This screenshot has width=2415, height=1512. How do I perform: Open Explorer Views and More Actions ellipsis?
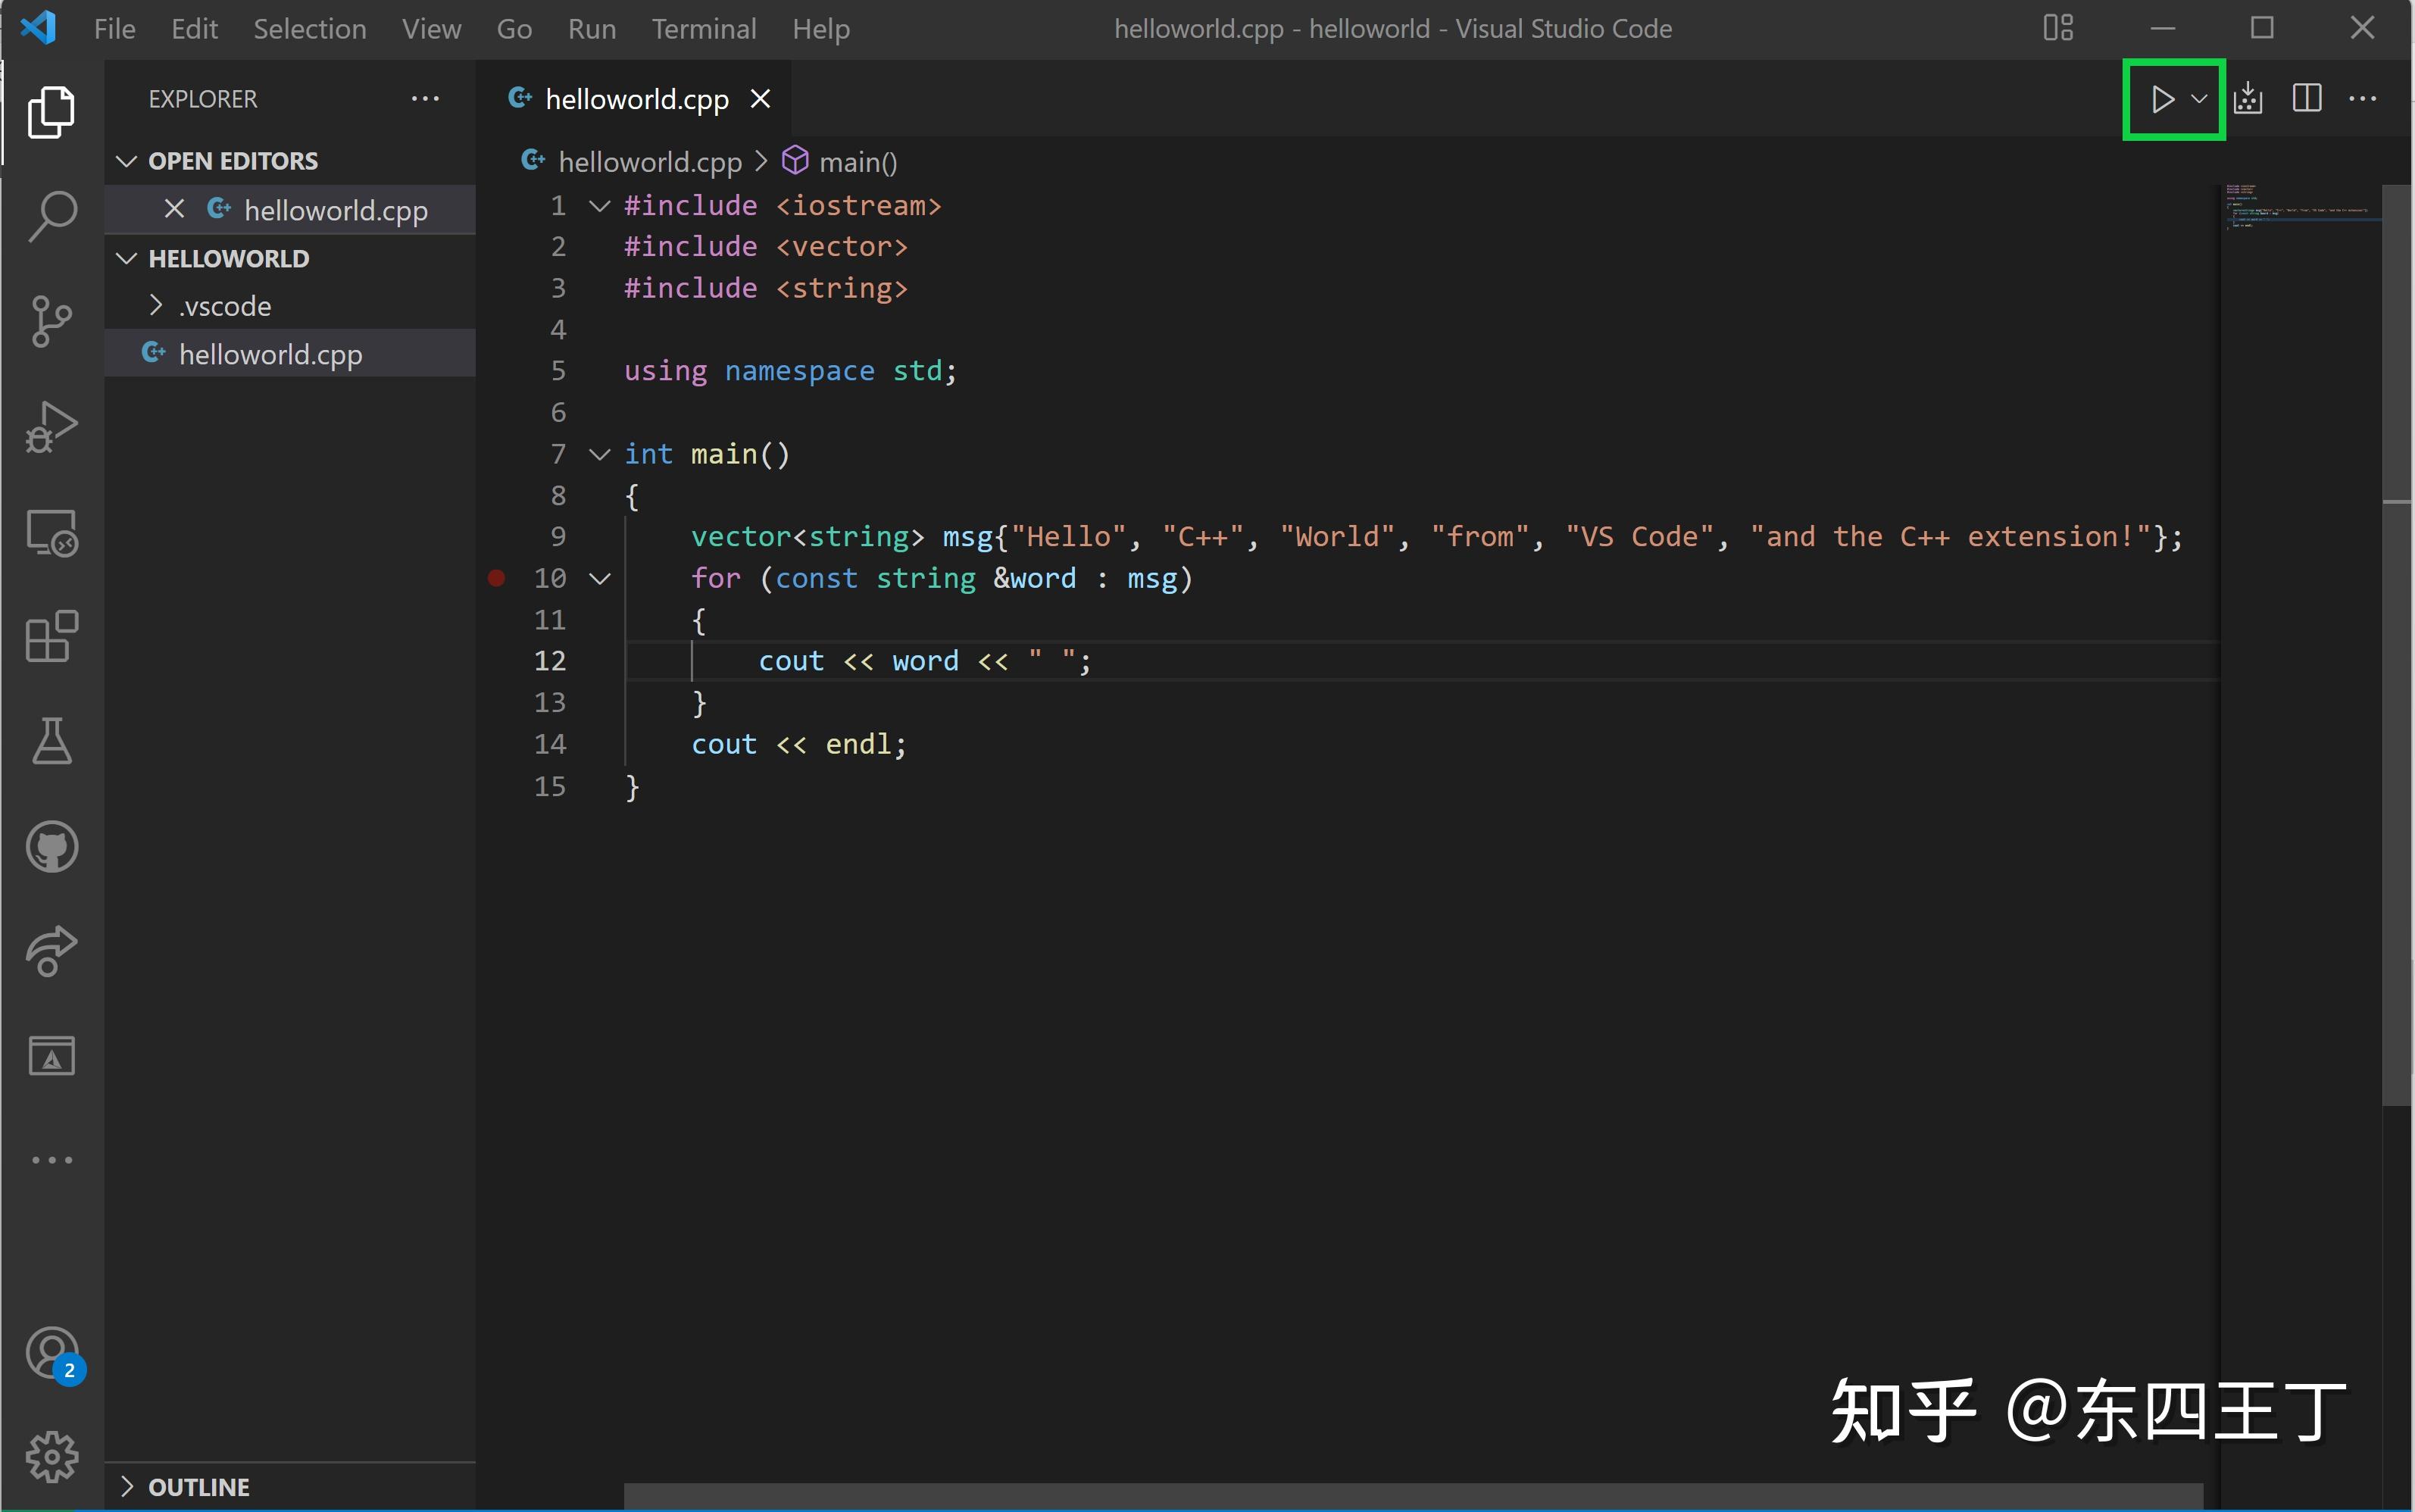tap(425, 99)
